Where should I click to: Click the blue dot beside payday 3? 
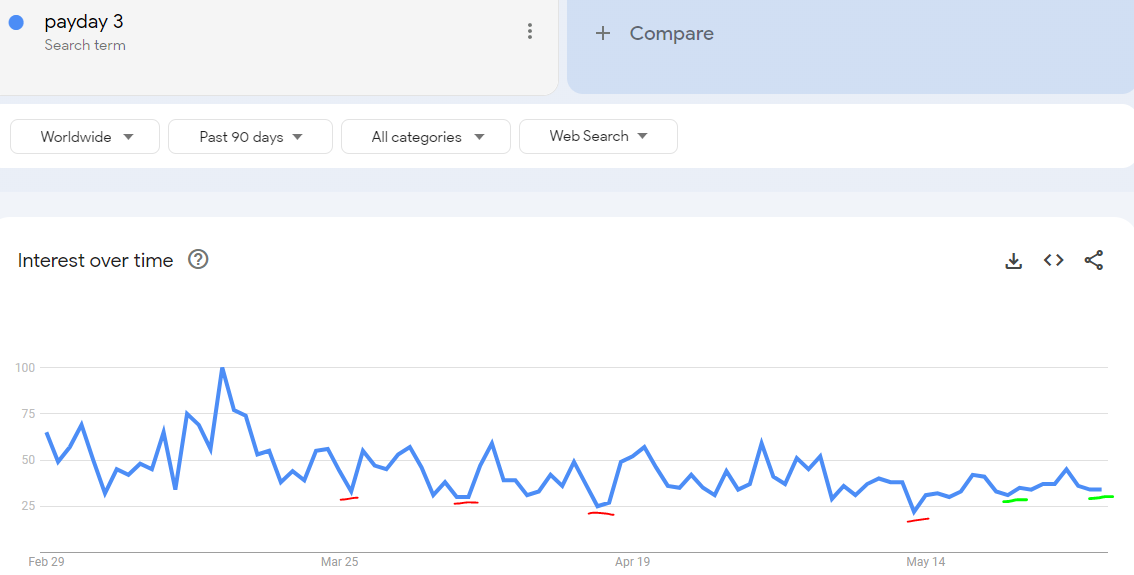16,22
